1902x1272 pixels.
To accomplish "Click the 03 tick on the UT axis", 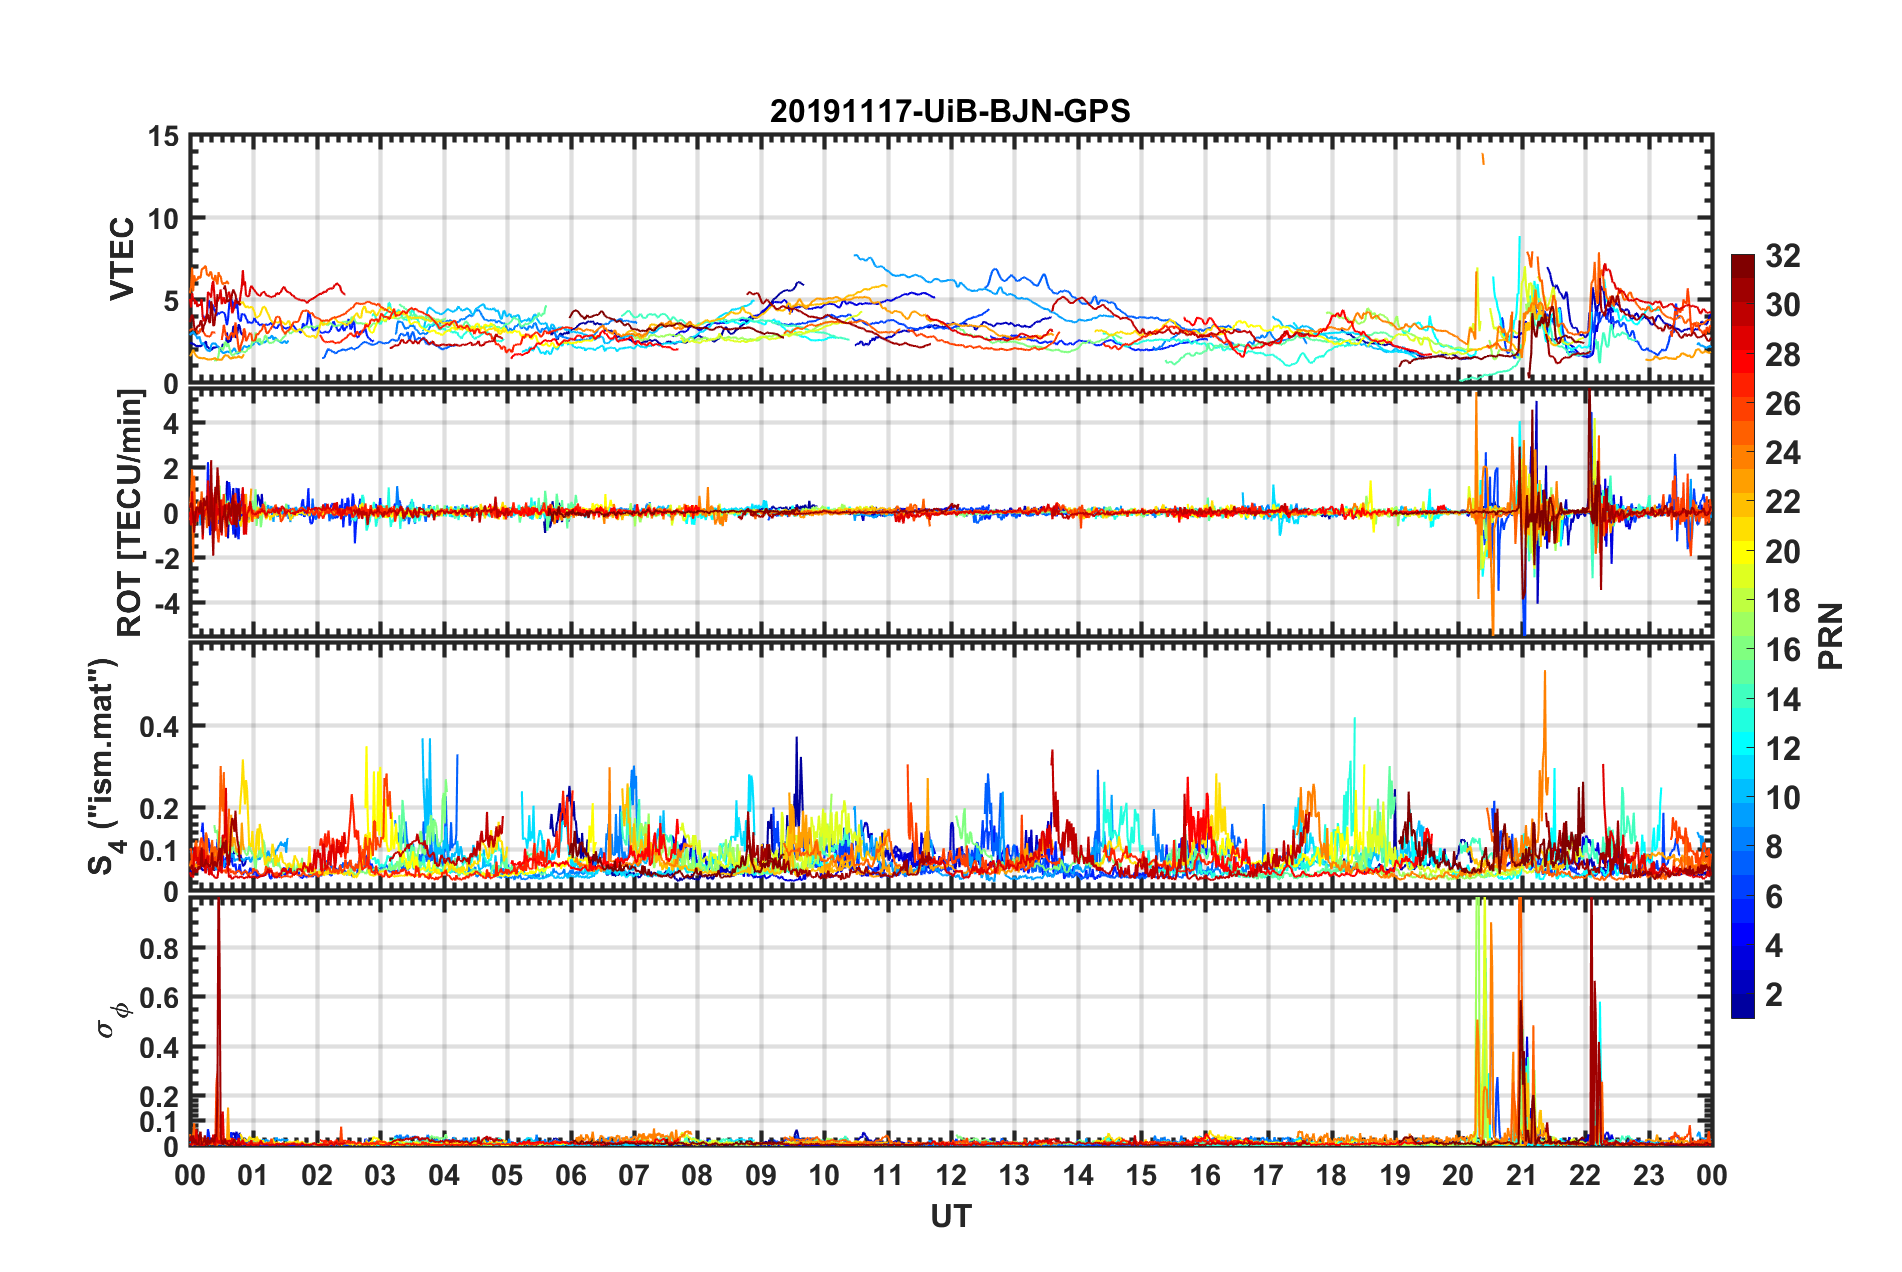I will (x=380, y=1175).
